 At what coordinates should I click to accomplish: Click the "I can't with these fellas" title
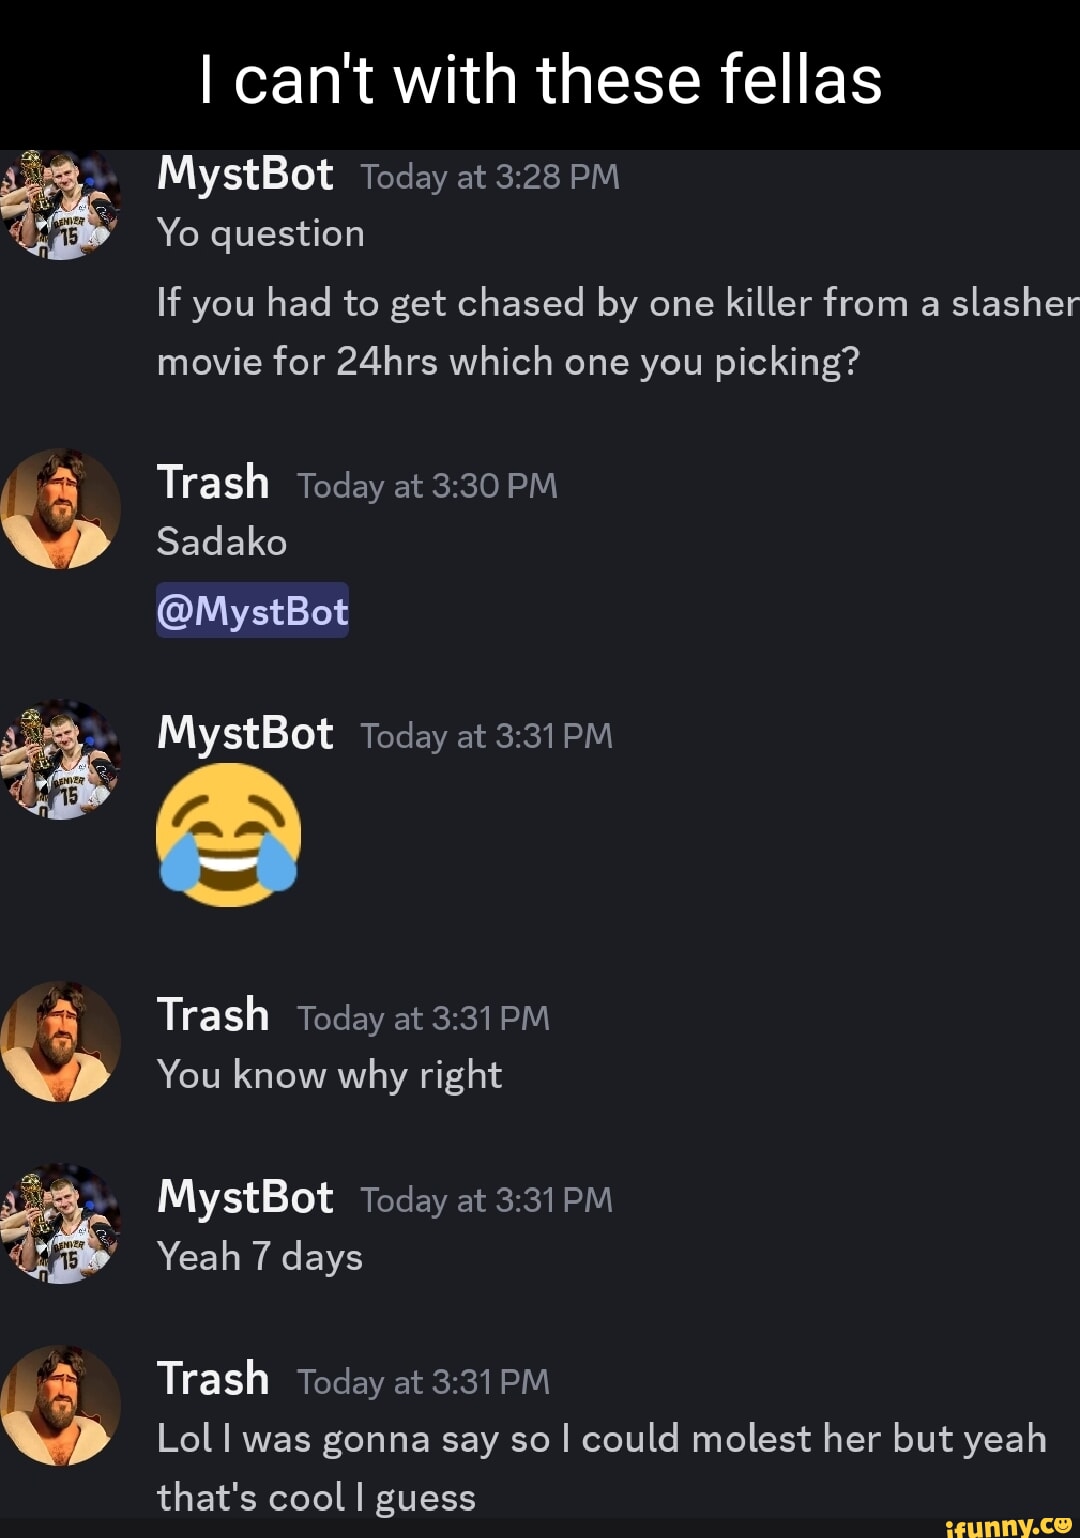540,80
